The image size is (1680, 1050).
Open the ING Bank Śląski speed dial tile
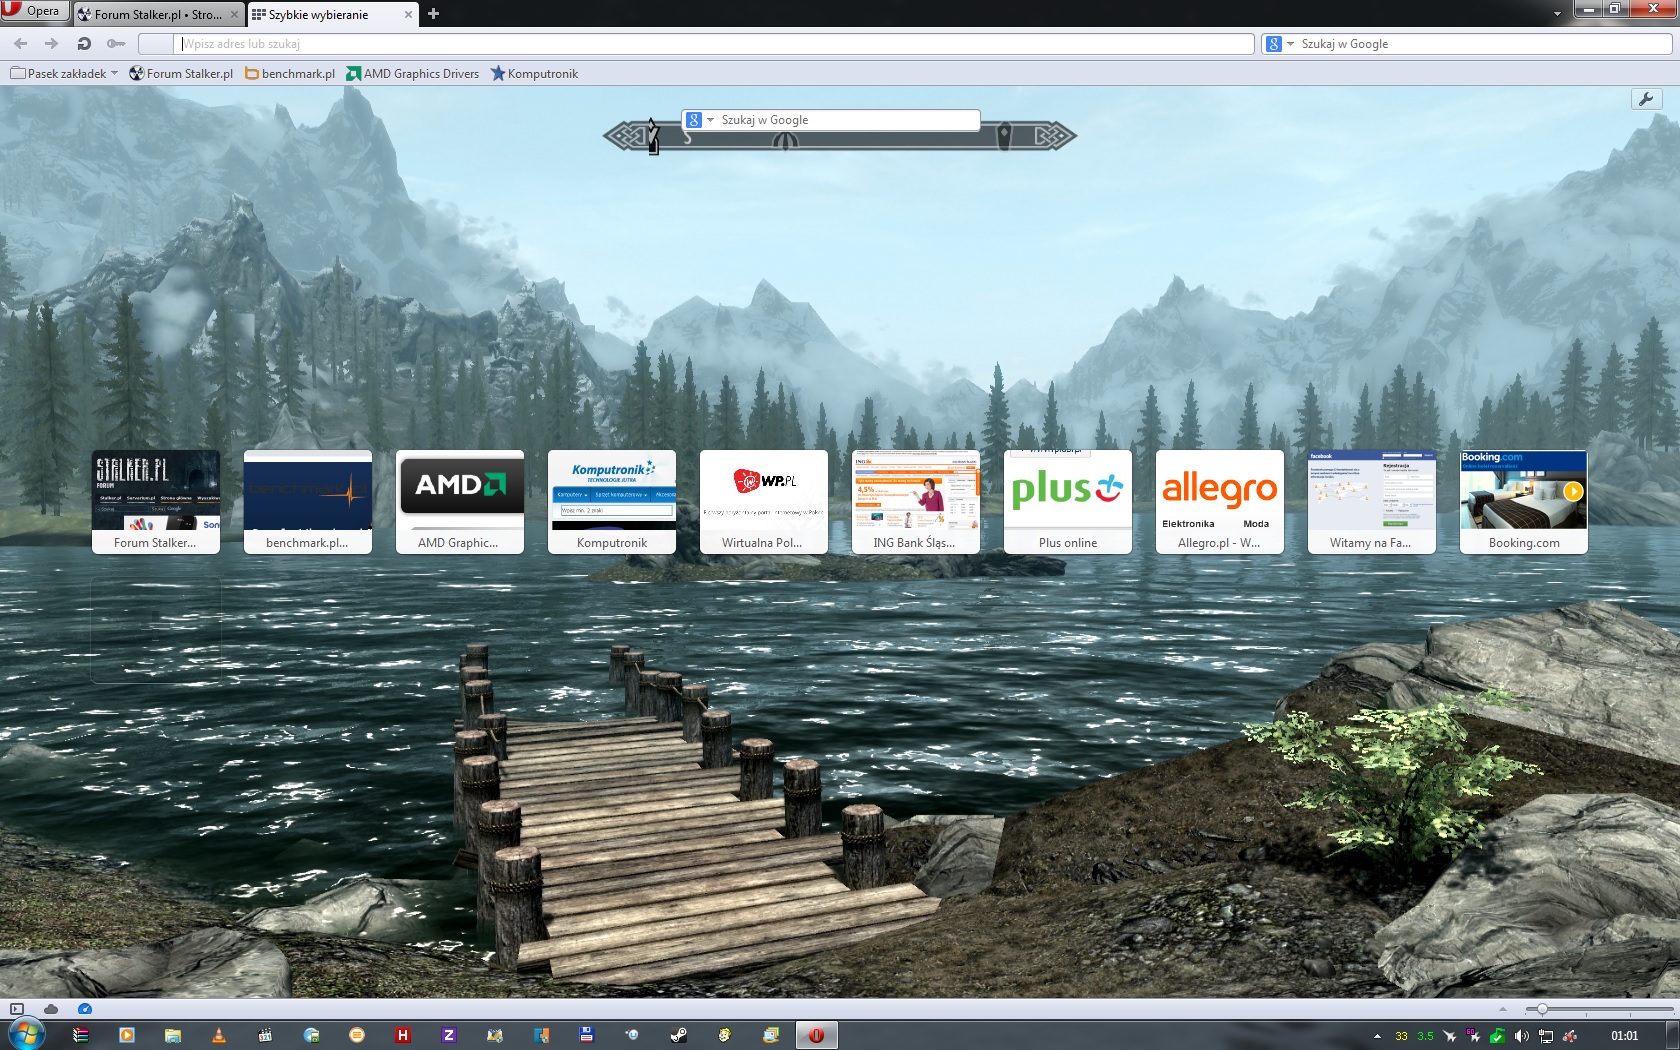916,502
